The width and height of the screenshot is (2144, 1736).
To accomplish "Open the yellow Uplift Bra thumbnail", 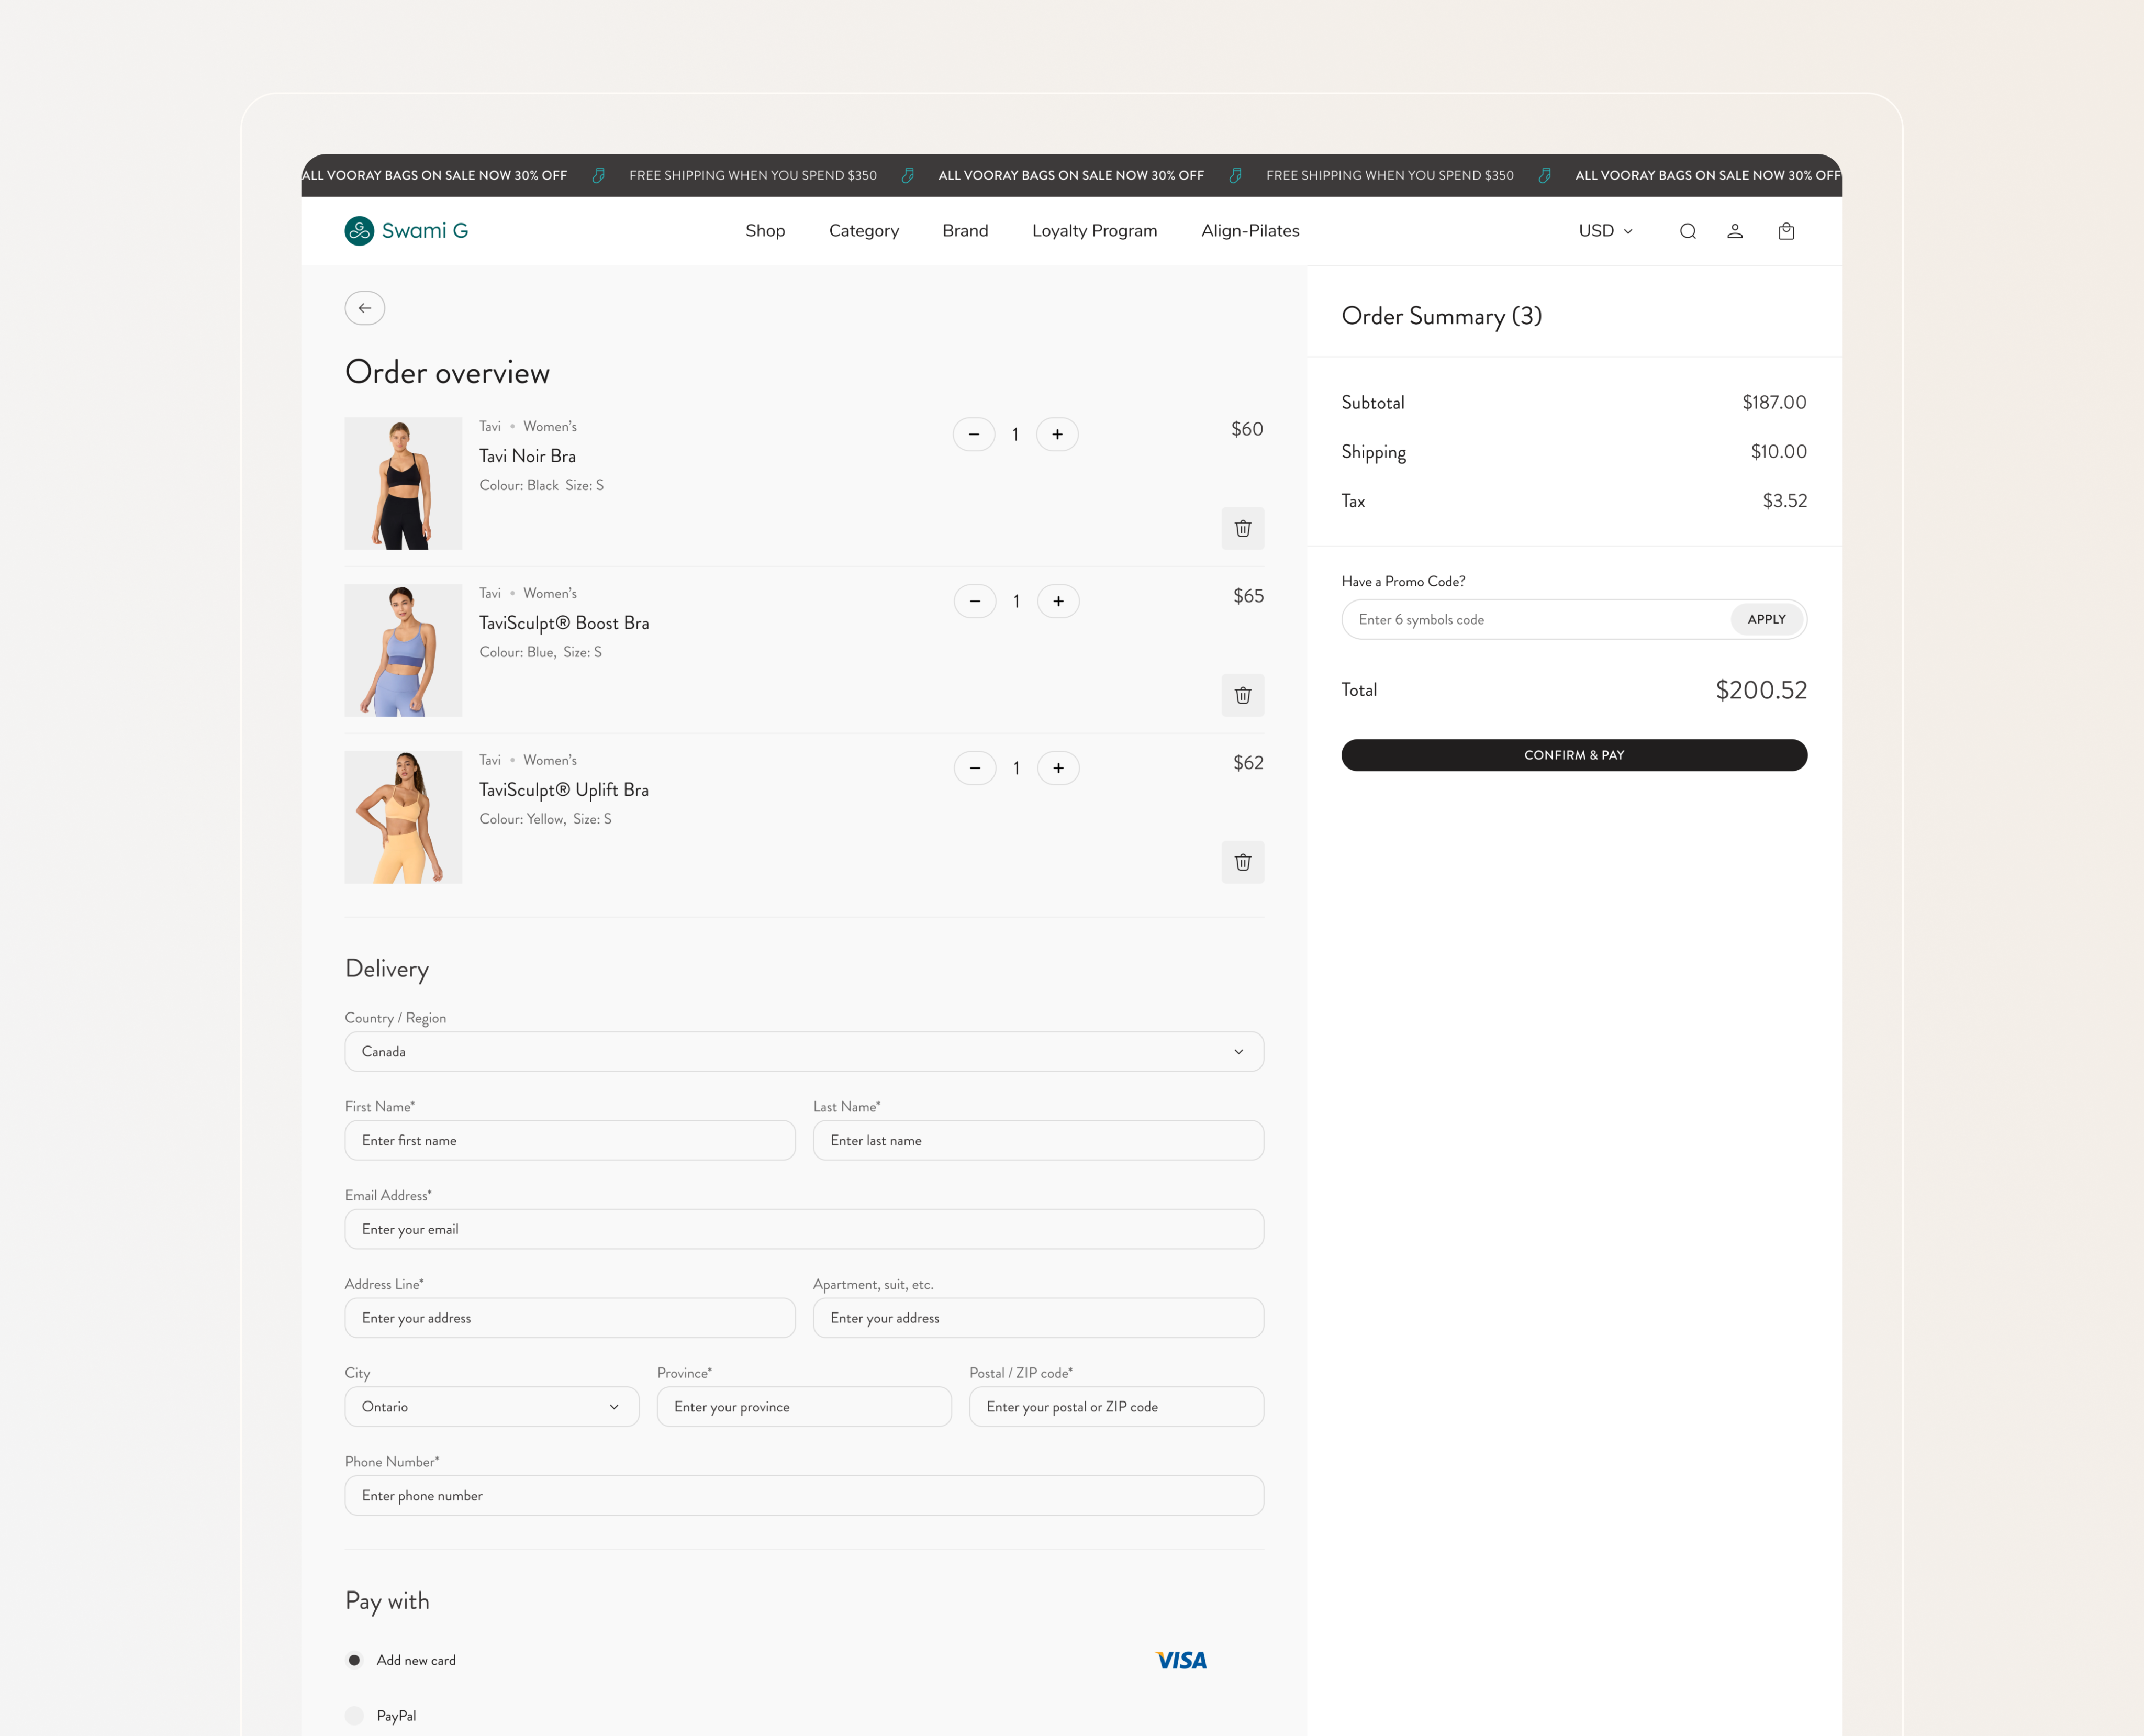I will (x=403, y=817).
